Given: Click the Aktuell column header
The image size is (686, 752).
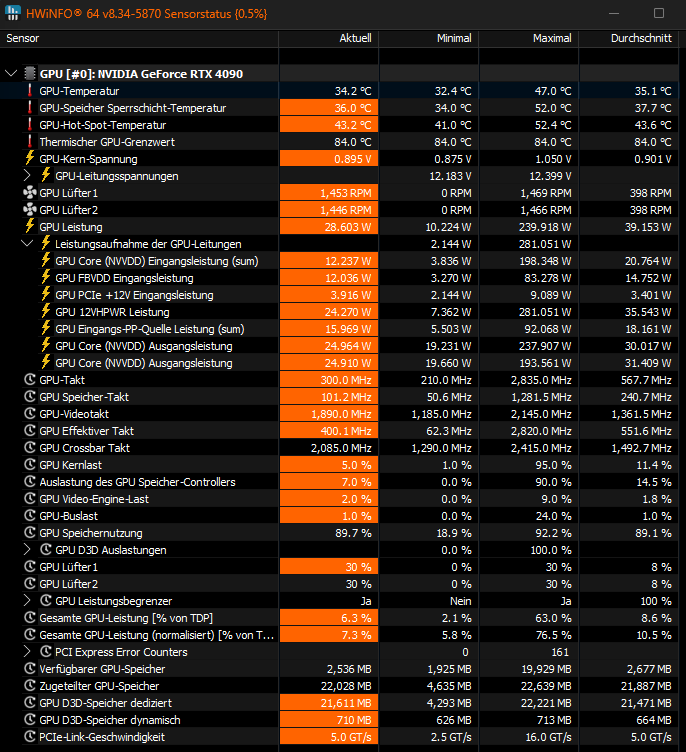Looking at the screenshot, I should pyautogui.click(x=329, y=38).
